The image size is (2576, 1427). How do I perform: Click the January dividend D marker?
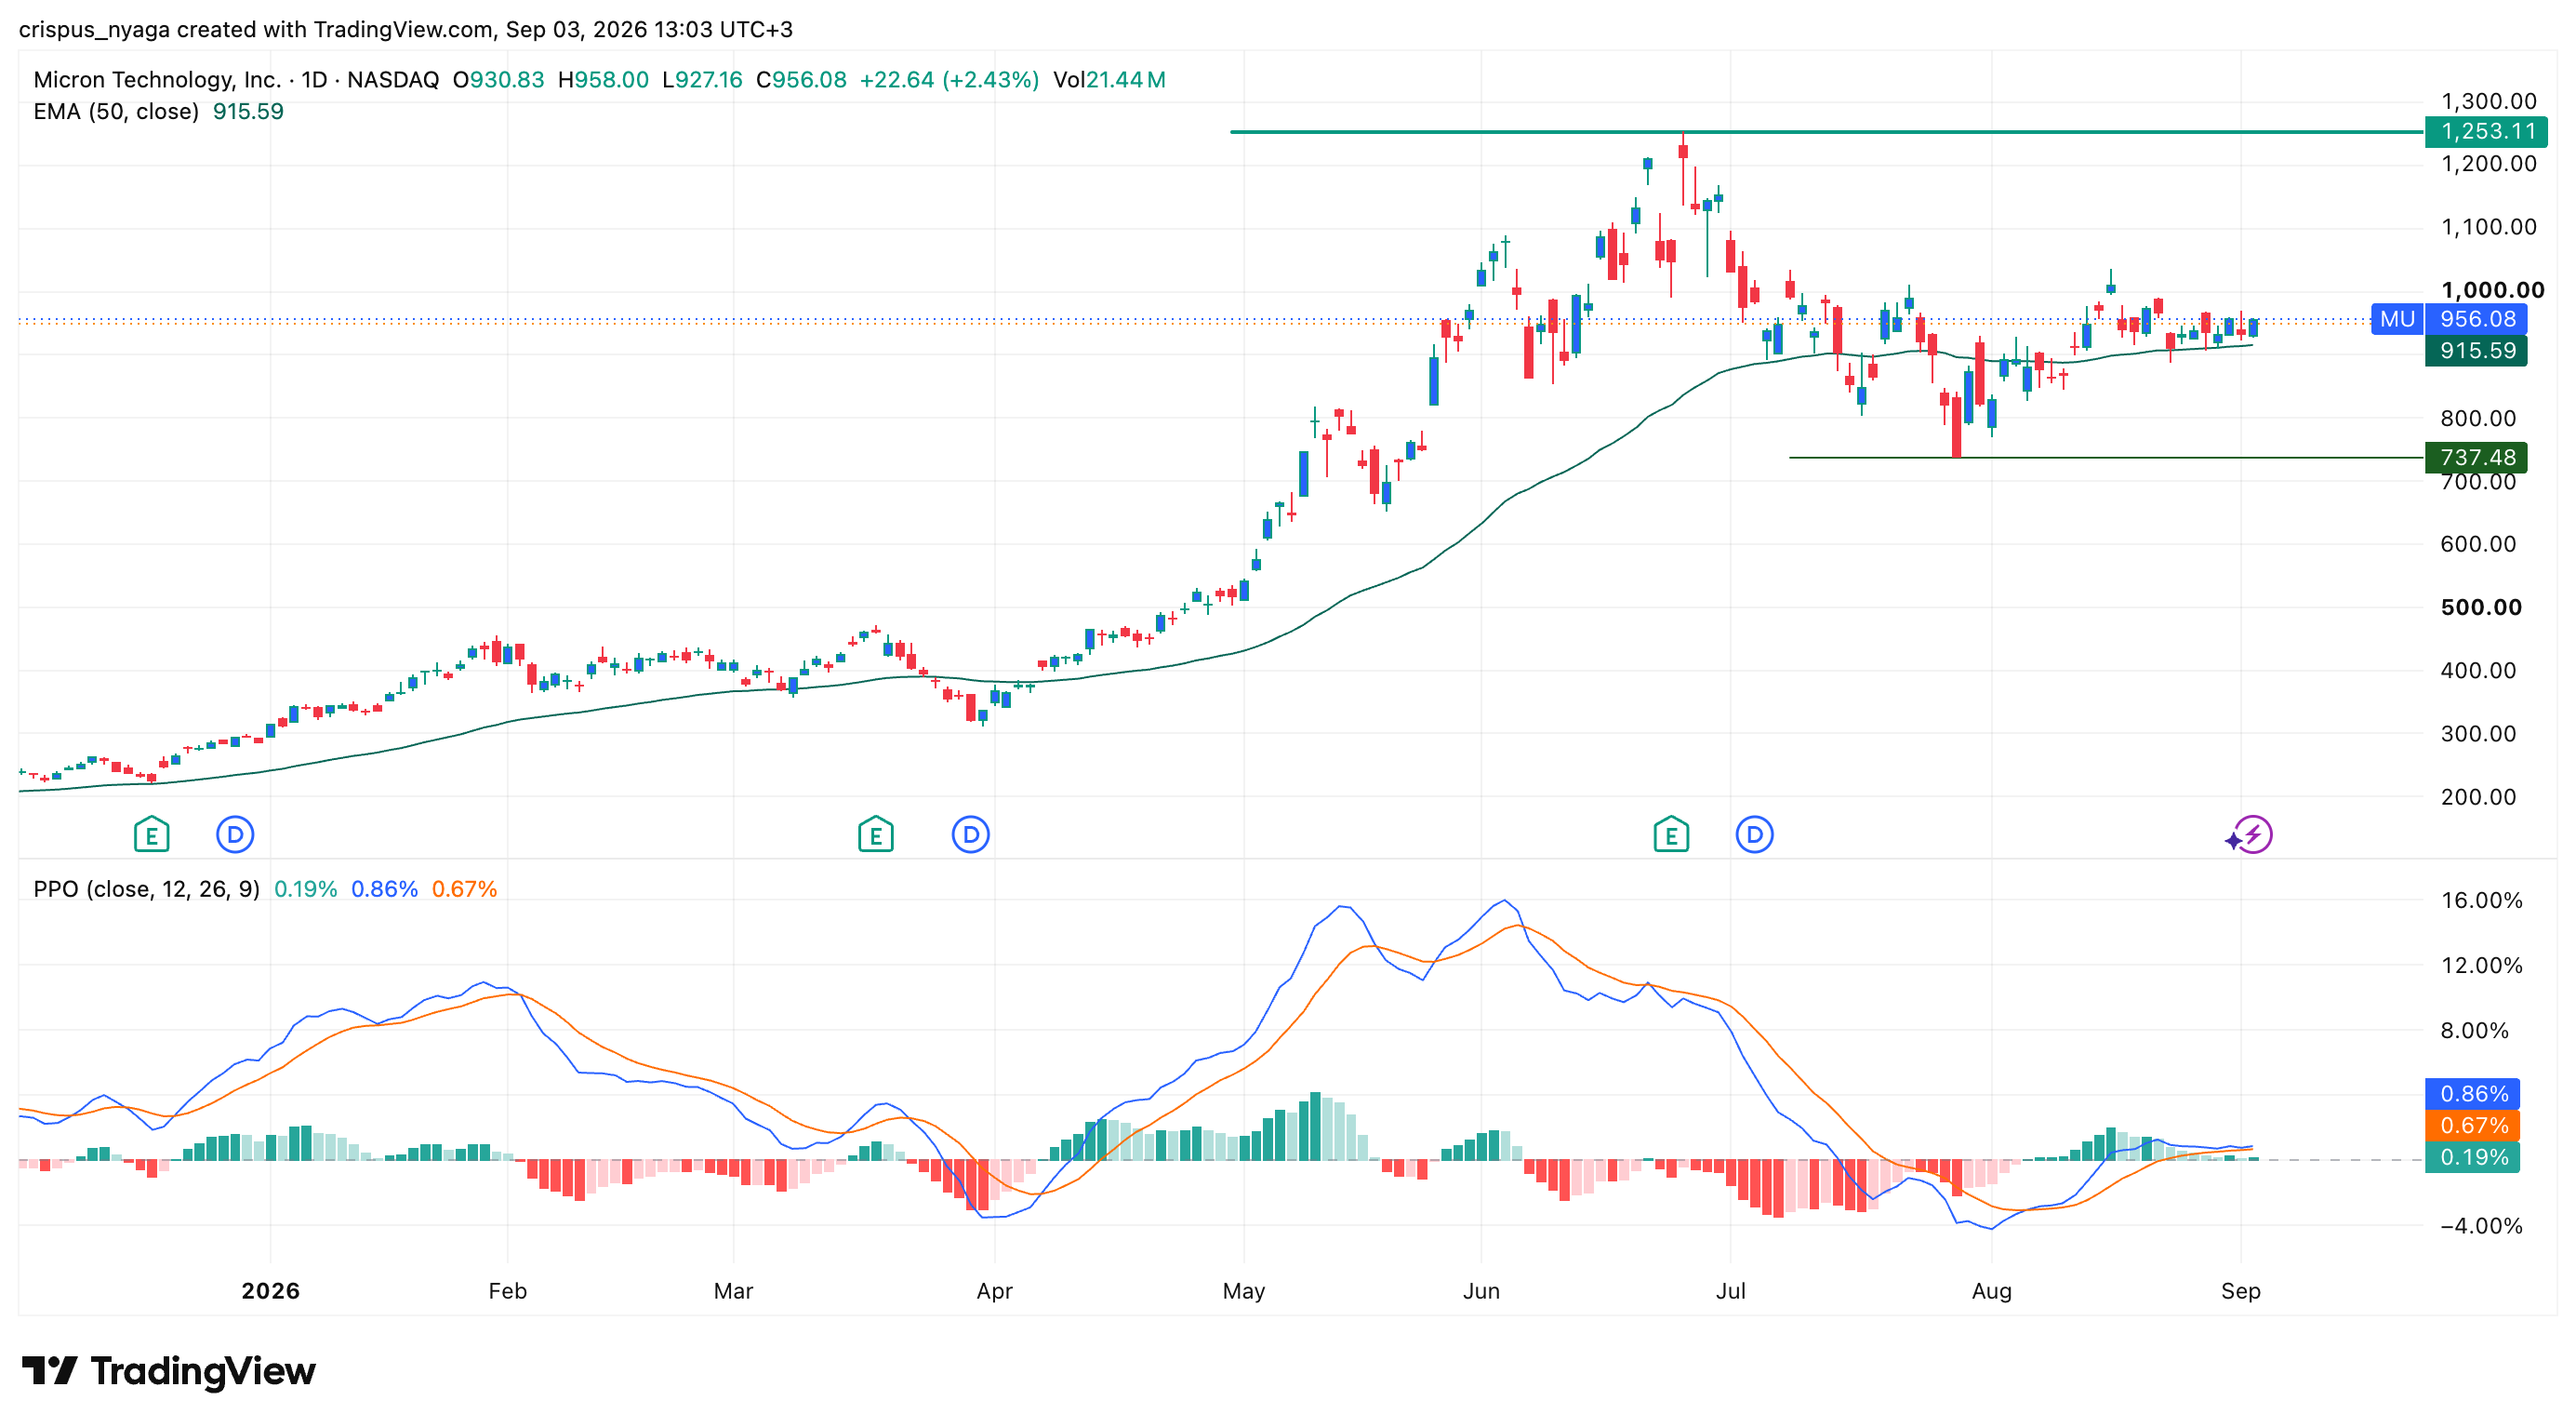tap(235, 834)
